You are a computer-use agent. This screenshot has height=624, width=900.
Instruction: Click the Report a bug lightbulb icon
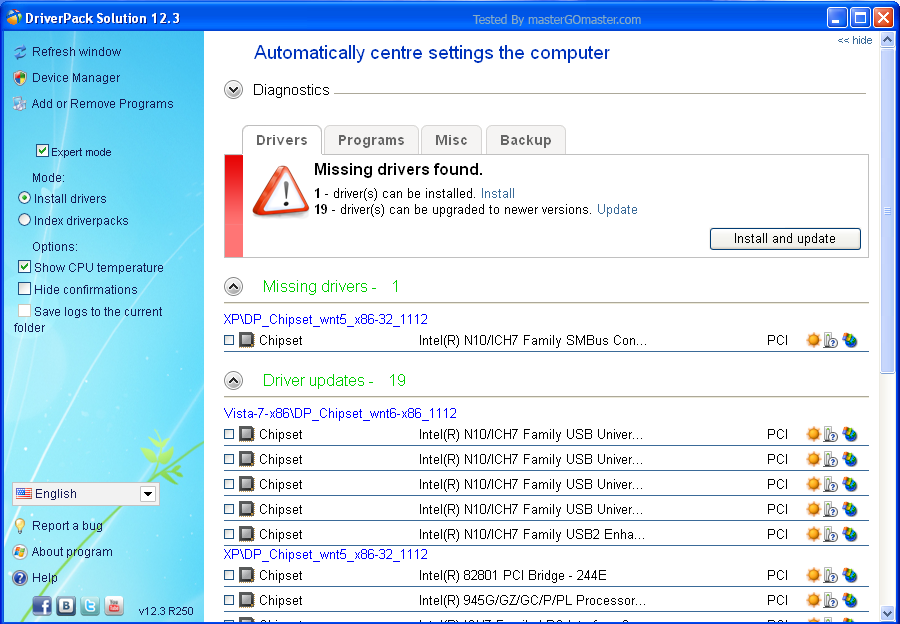pos(20,526)
